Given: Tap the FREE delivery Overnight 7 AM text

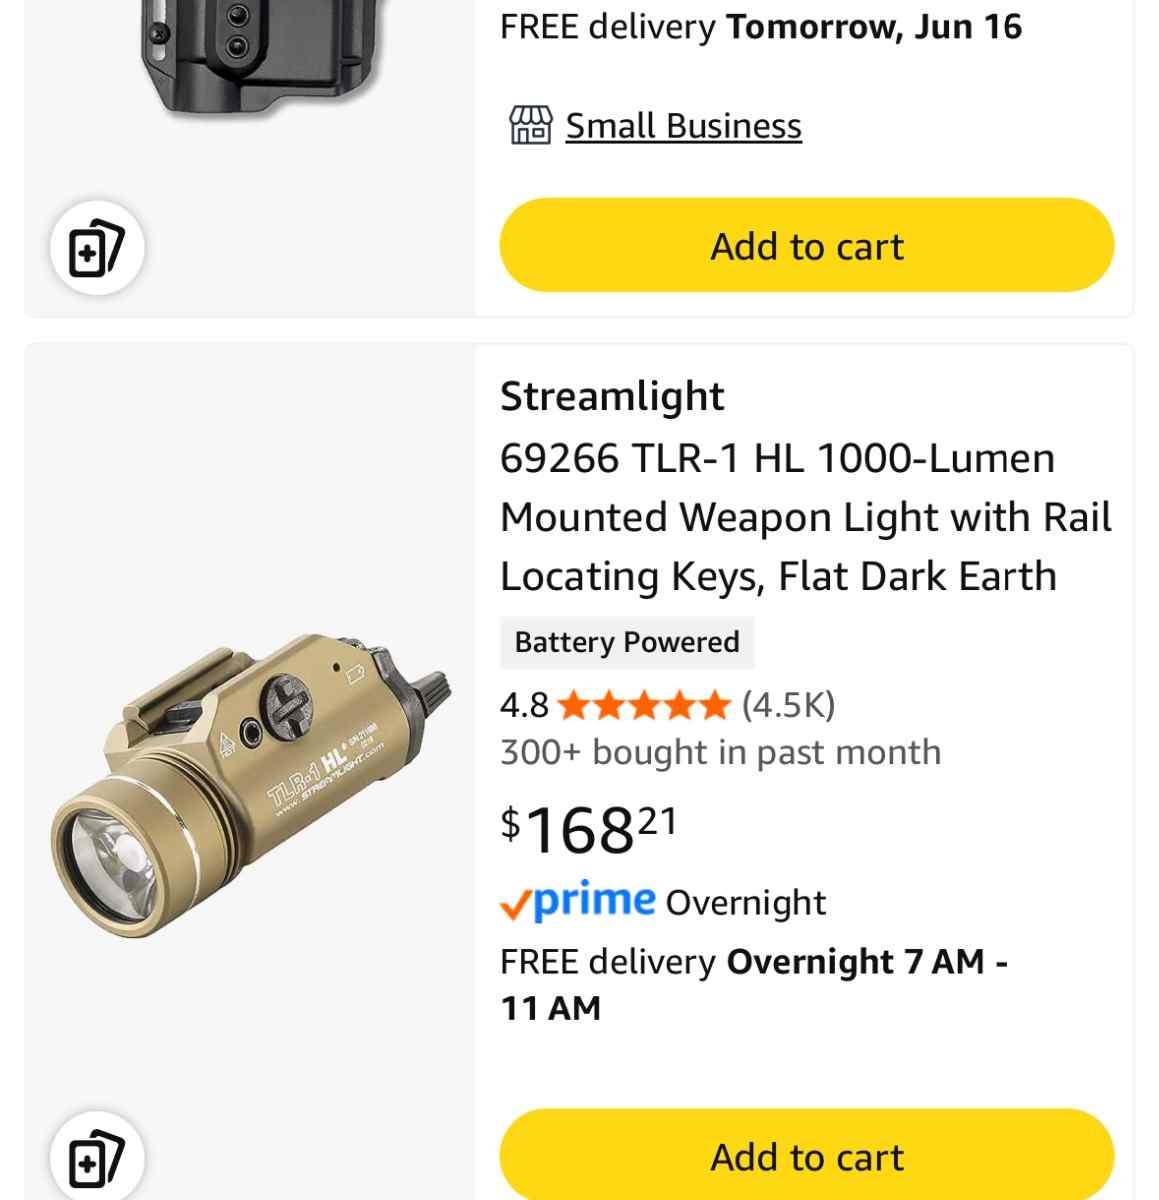Looking at the screenshot, I should pos(754,985).
